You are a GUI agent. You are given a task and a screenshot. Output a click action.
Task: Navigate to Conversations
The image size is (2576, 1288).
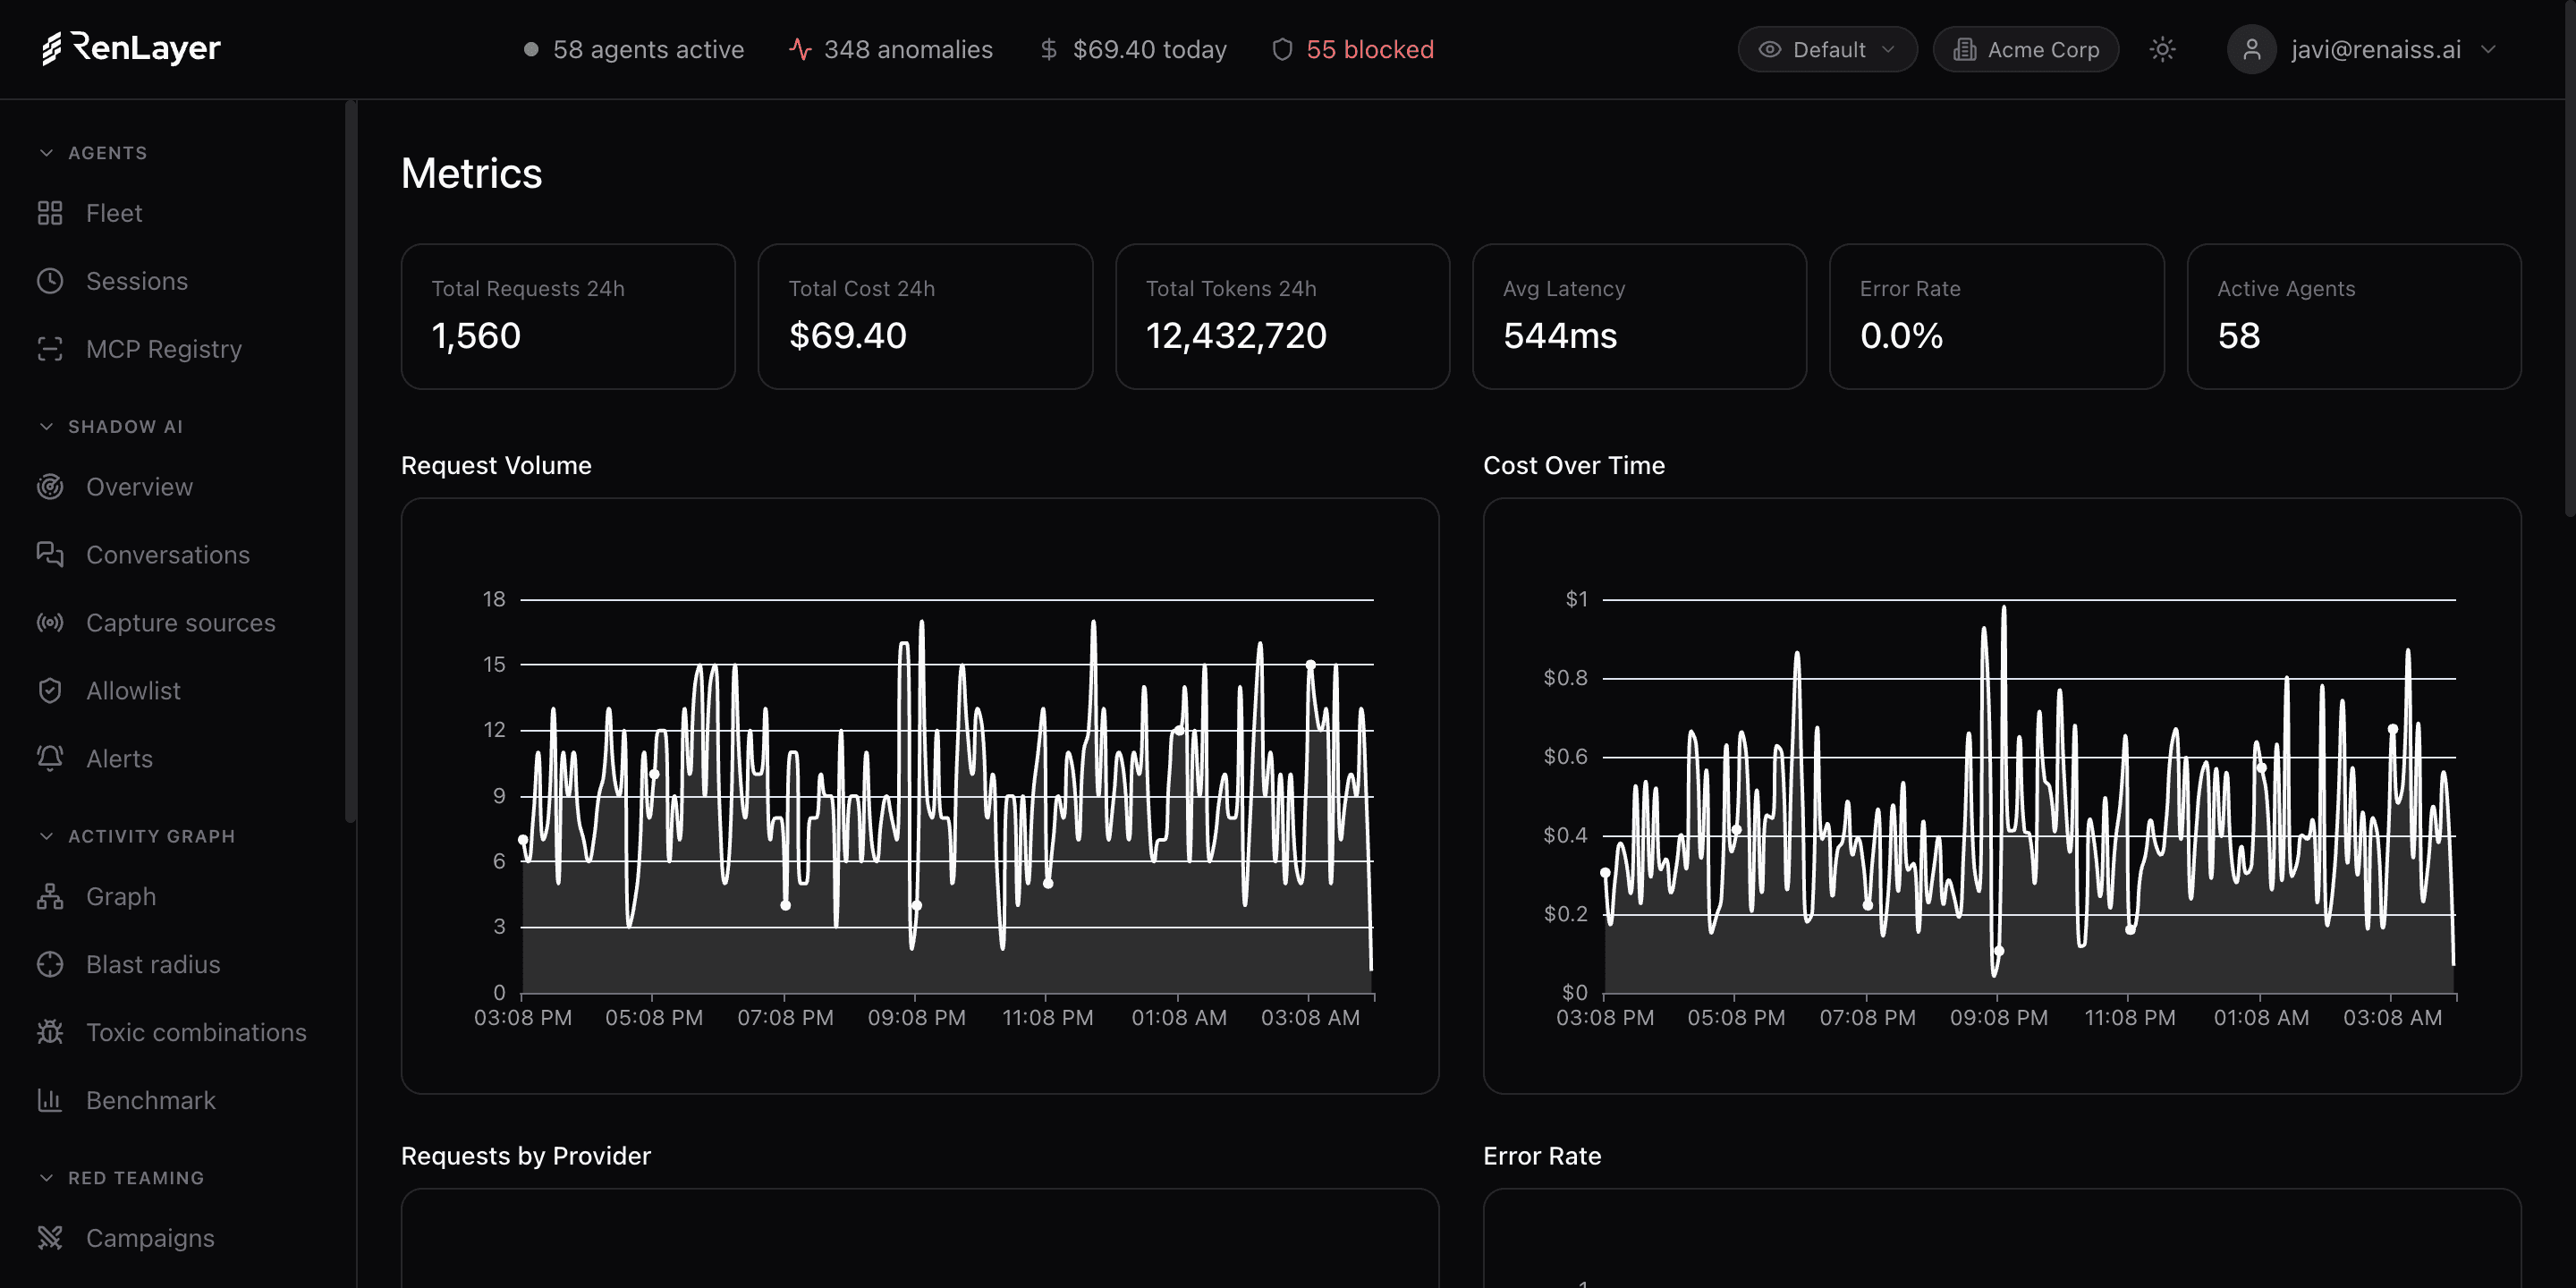coord(170,555)
